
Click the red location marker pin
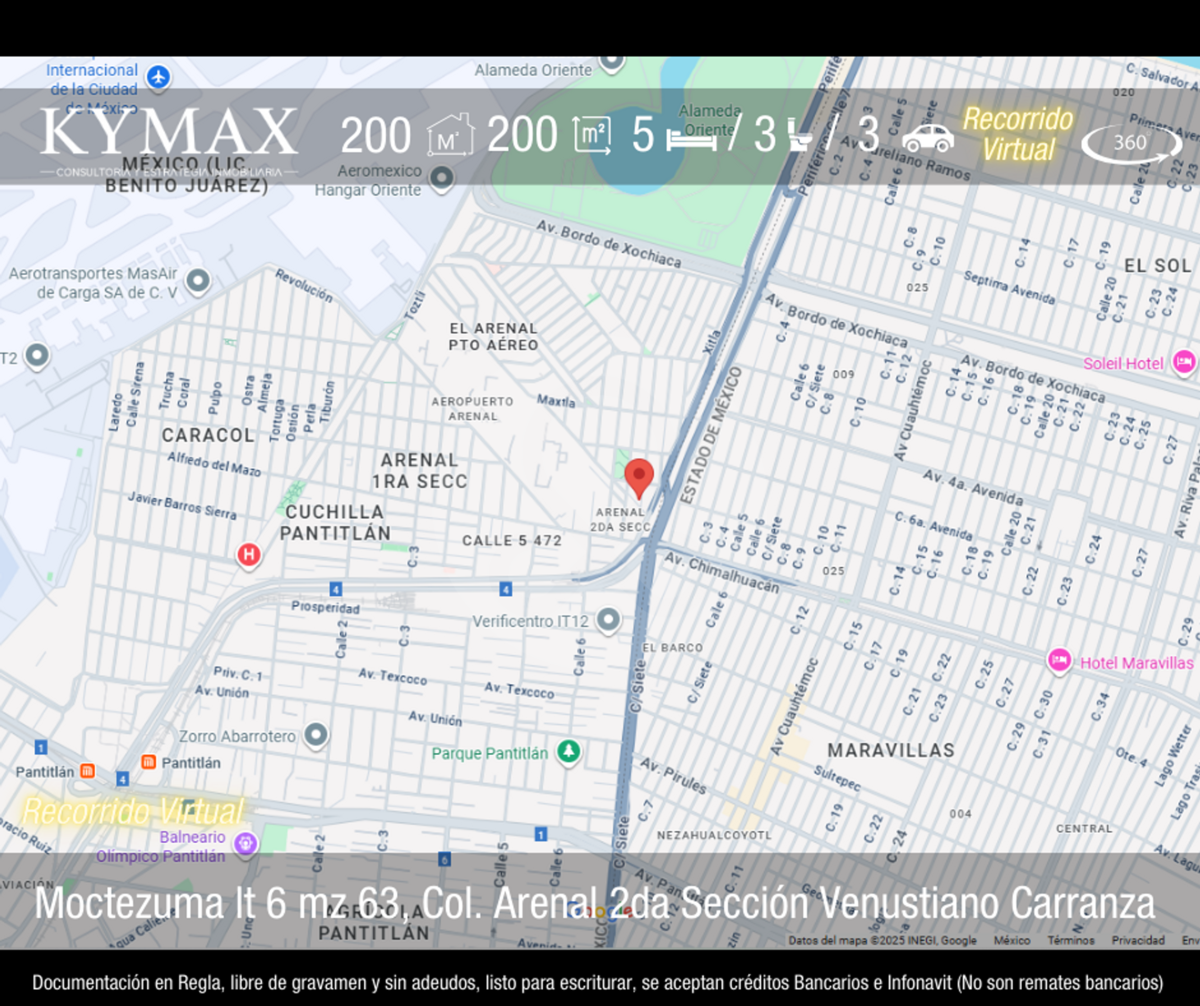tap(639, 479)
